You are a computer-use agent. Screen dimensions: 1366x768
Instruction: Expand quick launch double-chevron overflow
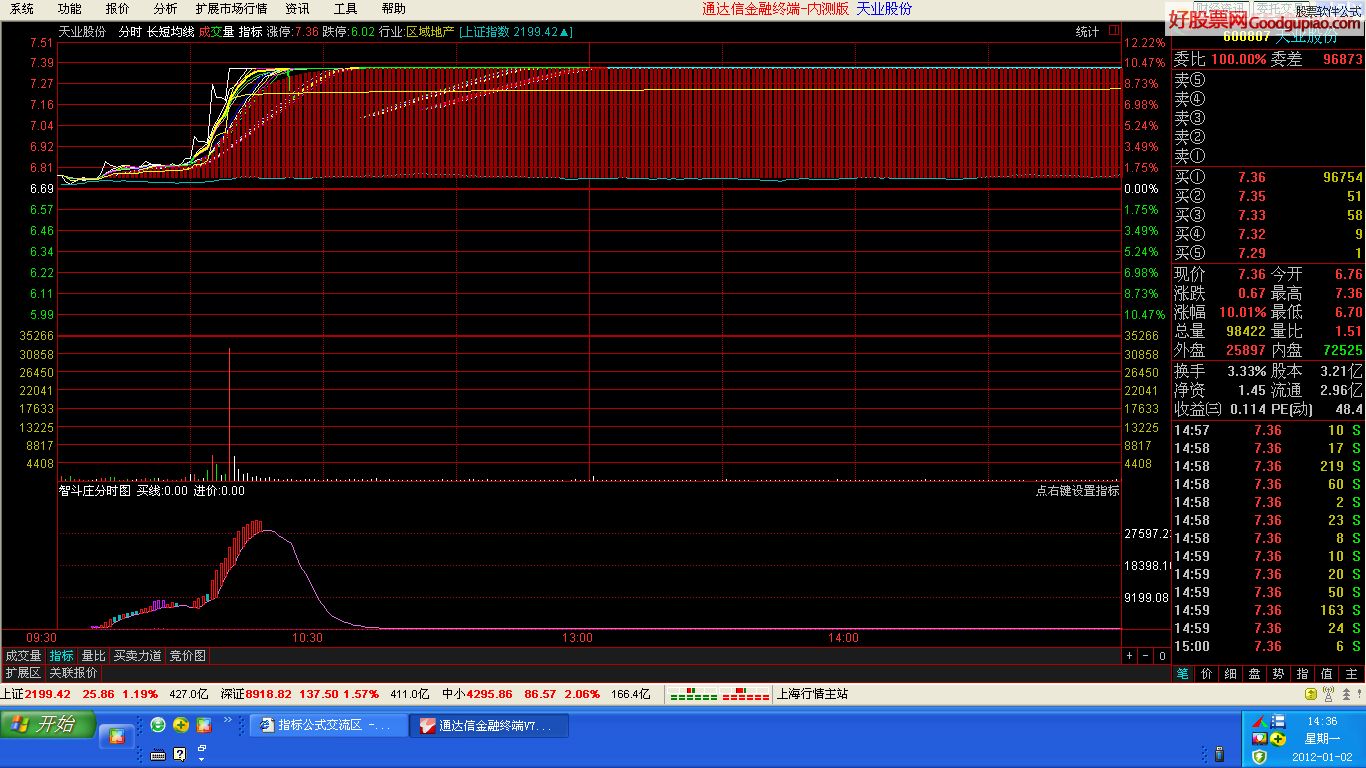[x=227, y=720]
